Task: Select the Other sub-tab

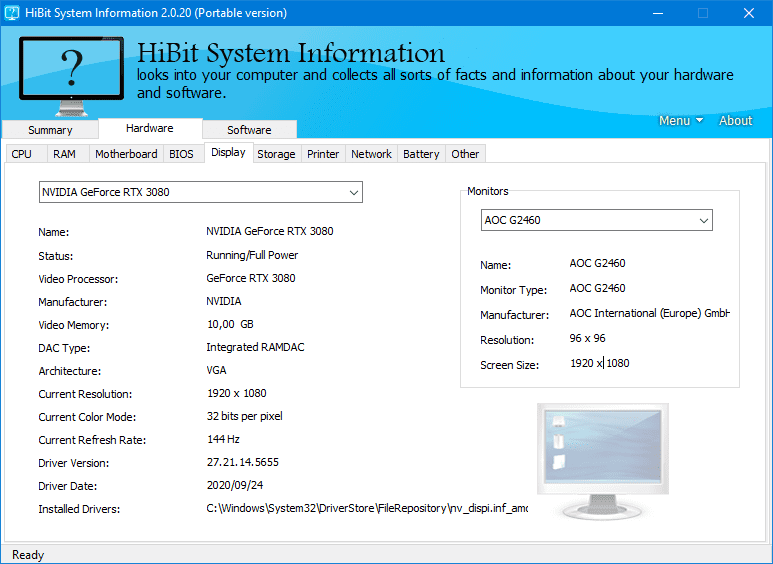Action: click(x=465, y=154)
